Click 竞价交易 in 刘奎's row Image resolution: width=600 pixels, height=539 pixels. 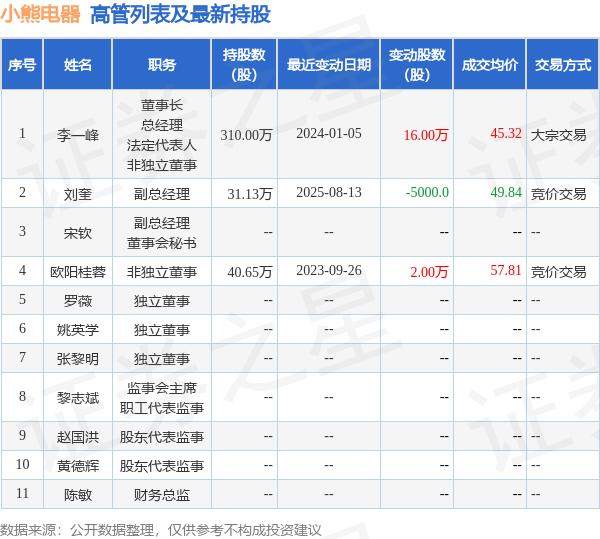click(x=558, y=194)
